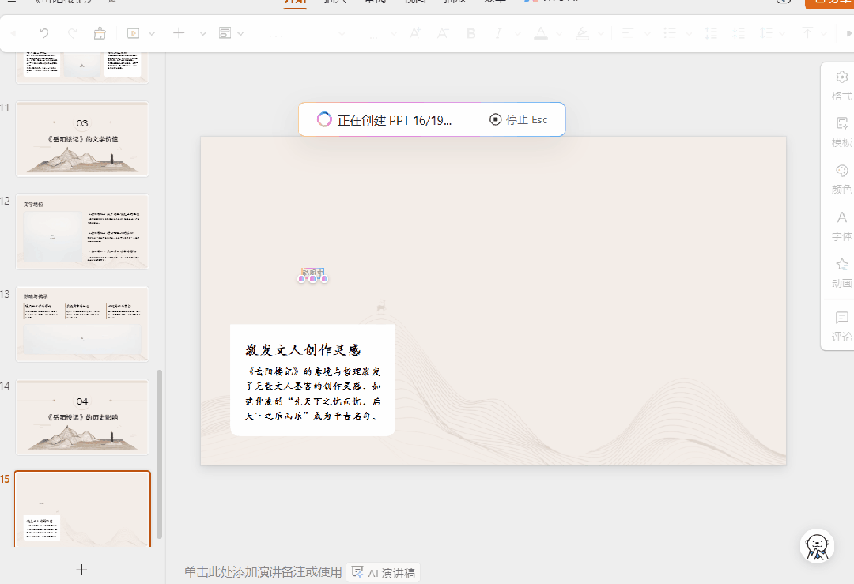The image size is (854, 584).
Task: Click the undo arrow in the toolbar
Action: click(x=44, y=33)
